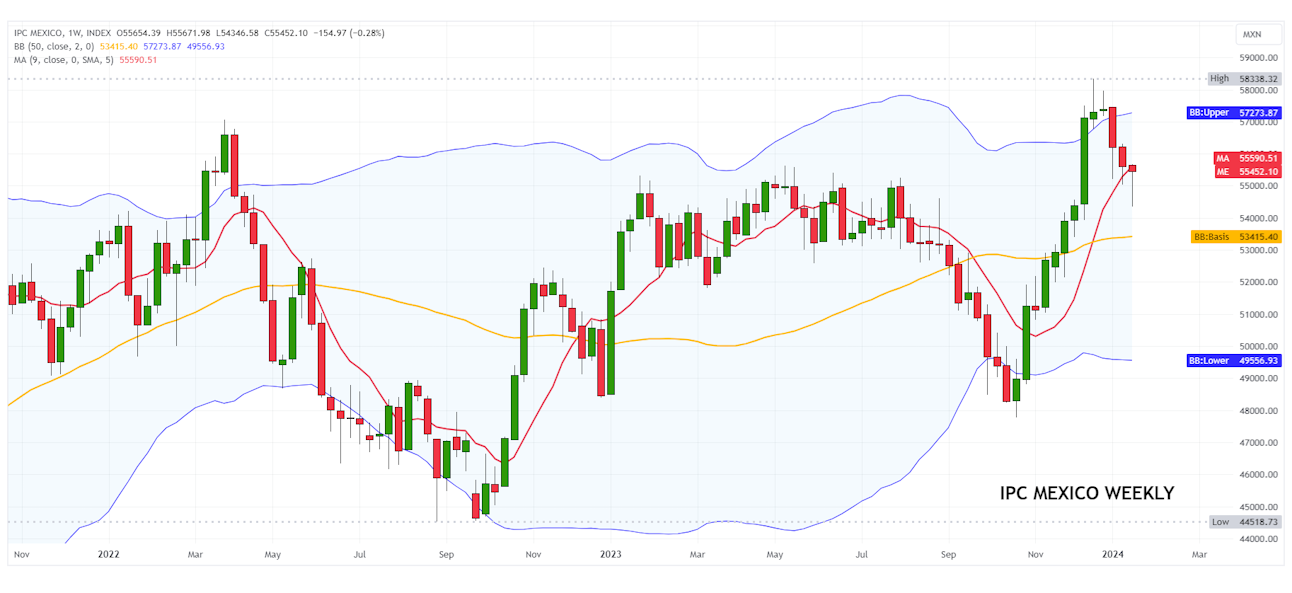
Task: Click 2024 on the time axis
Action: [x=1113, y=553]
